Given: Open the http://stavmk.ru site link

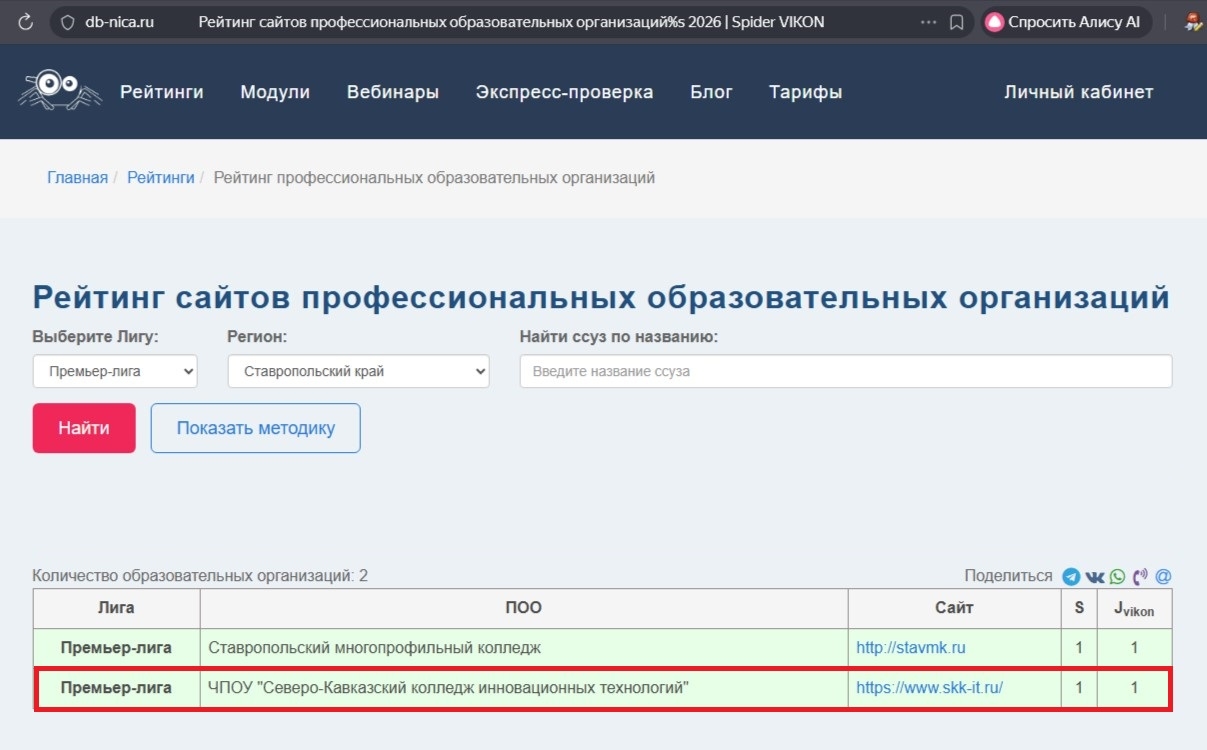Looking at the screenshot, I should [x=910, y=648].
